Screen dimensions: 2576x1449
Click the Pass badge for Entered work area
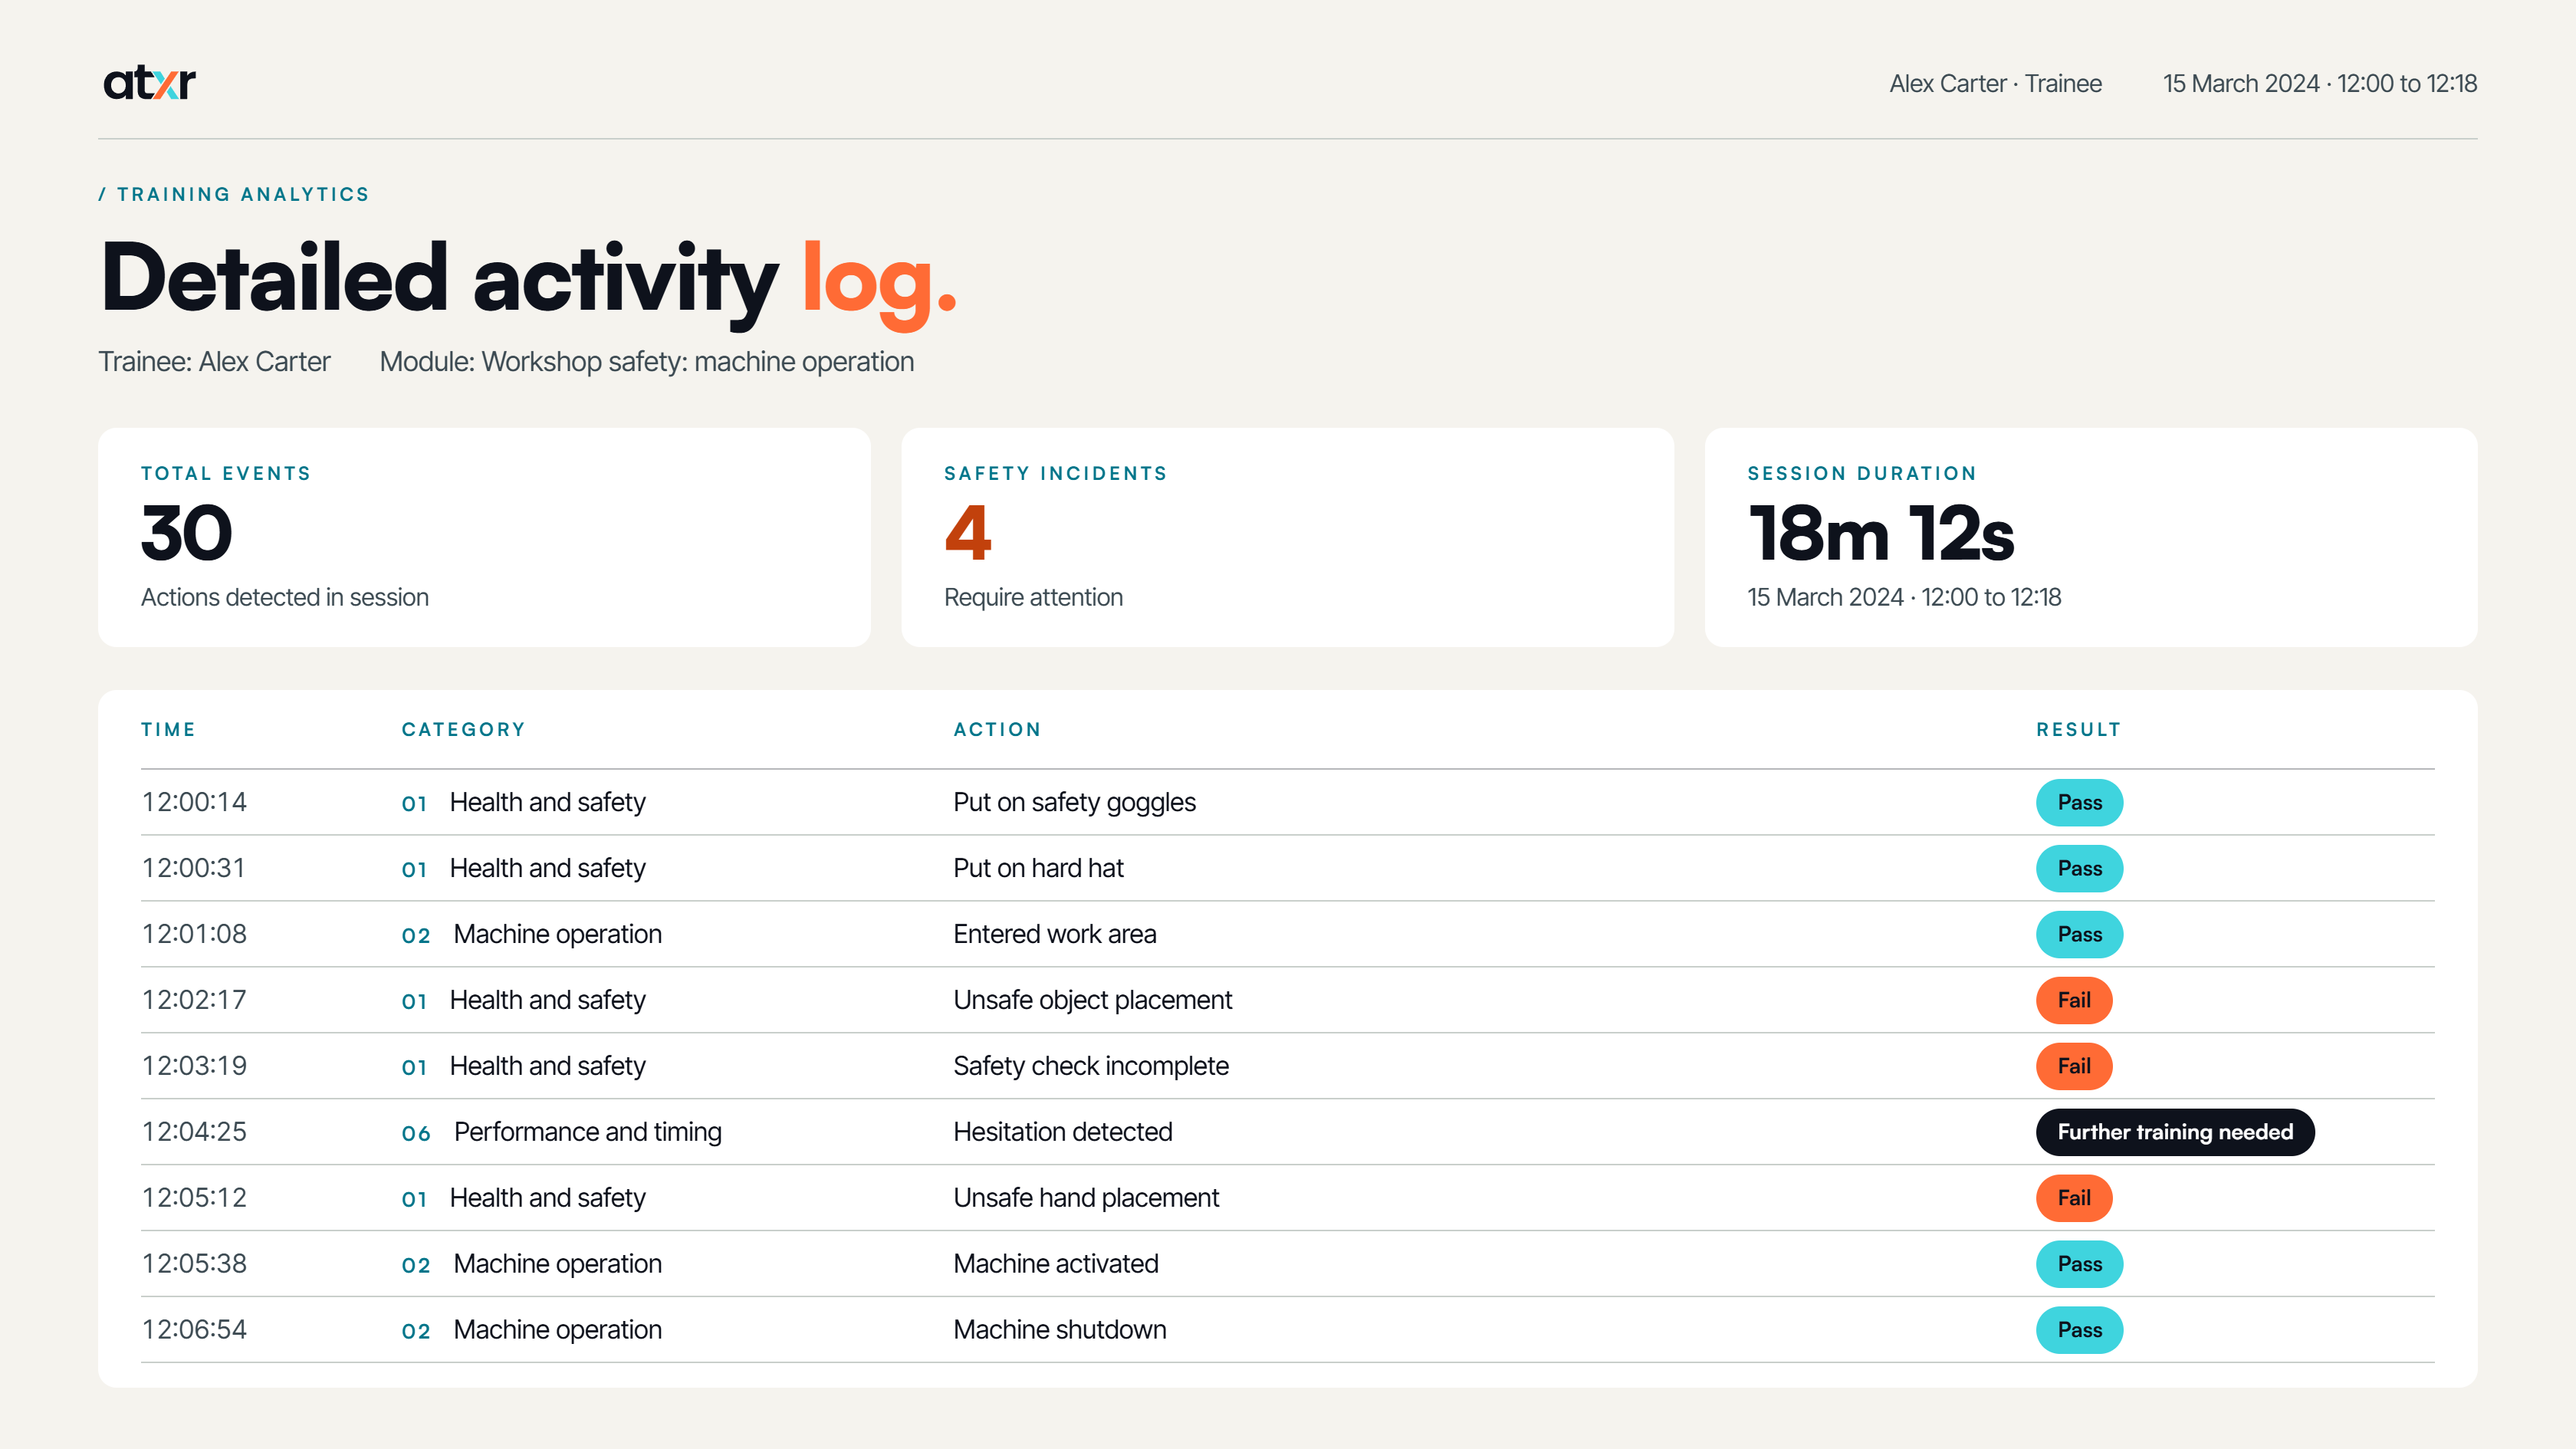(x=2080, y=934)
